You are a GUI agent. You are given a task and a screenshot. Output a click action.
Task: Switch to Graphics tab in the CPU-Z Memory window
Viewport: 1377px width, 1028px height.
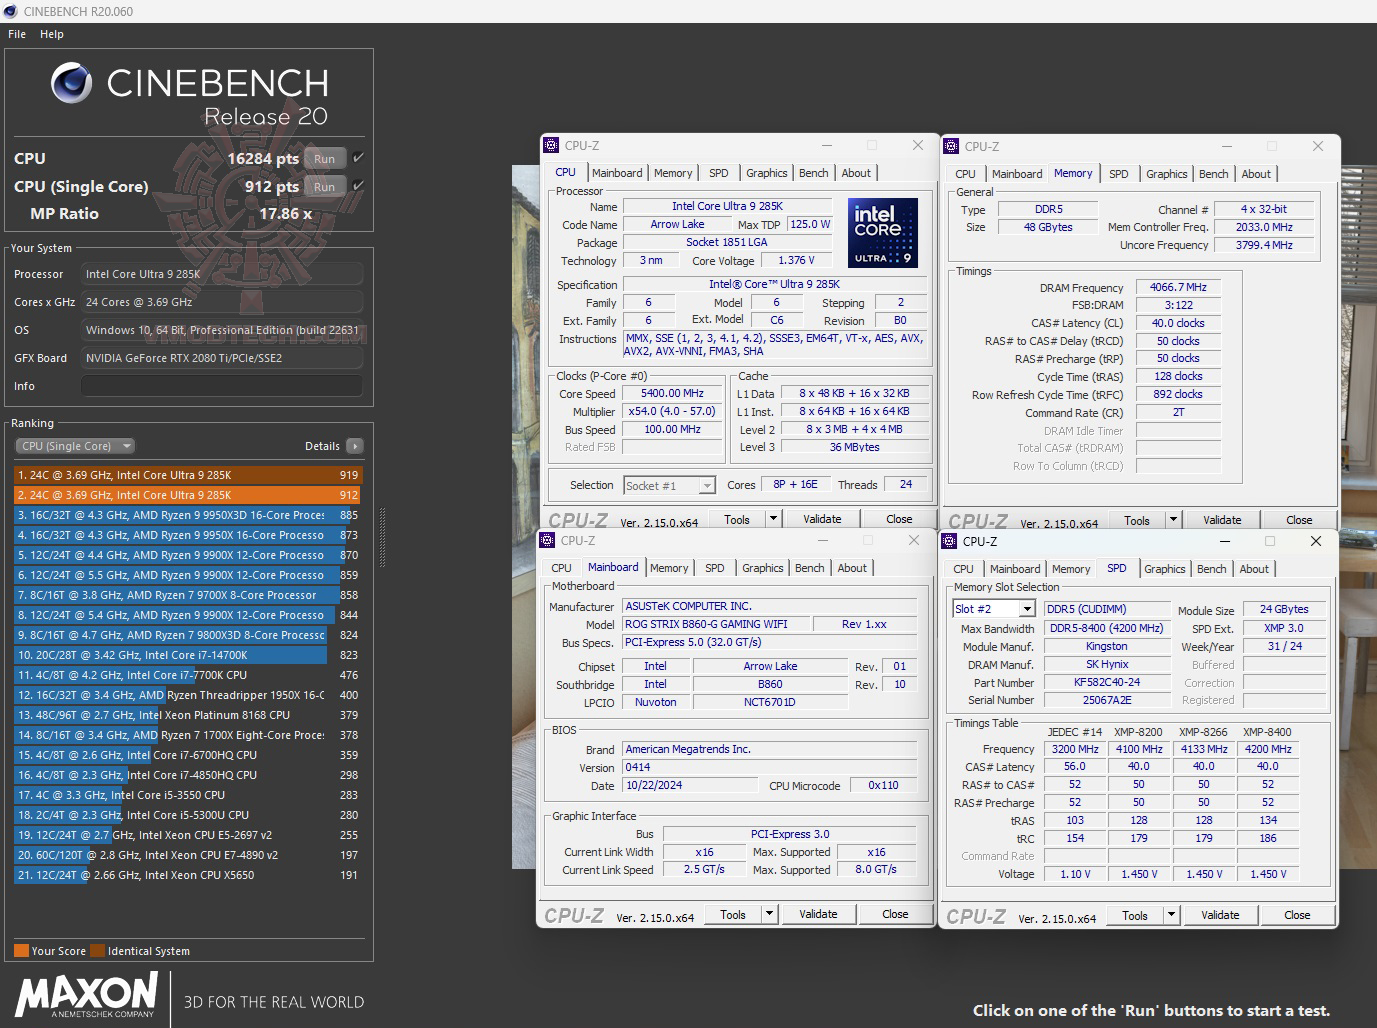pyautogui.click(x=1167, y=174)
